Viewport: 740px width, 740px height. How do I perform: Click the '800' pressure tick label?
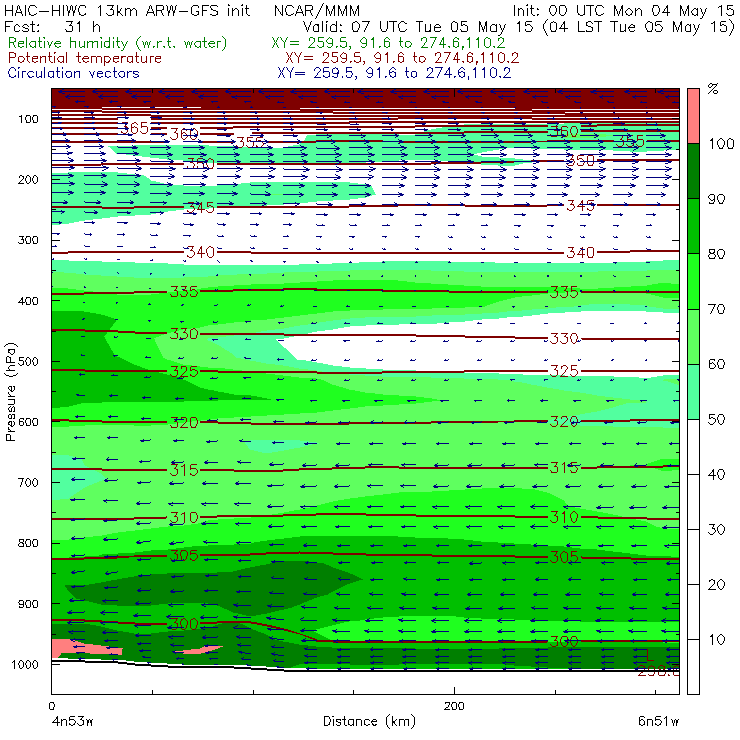28,543
